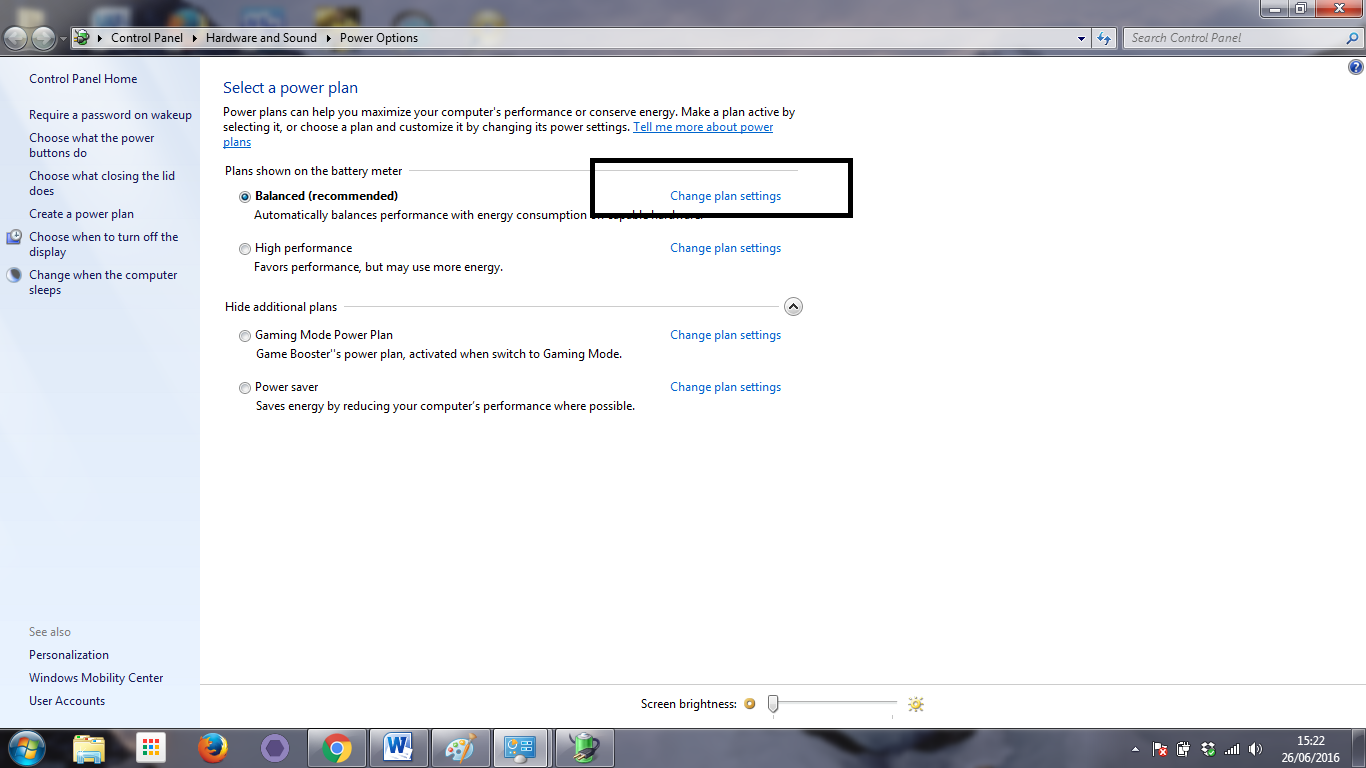Open Control Panel Home
Image resolution: width=1366 pixels, height=768 pixels.
pos(83,79)
